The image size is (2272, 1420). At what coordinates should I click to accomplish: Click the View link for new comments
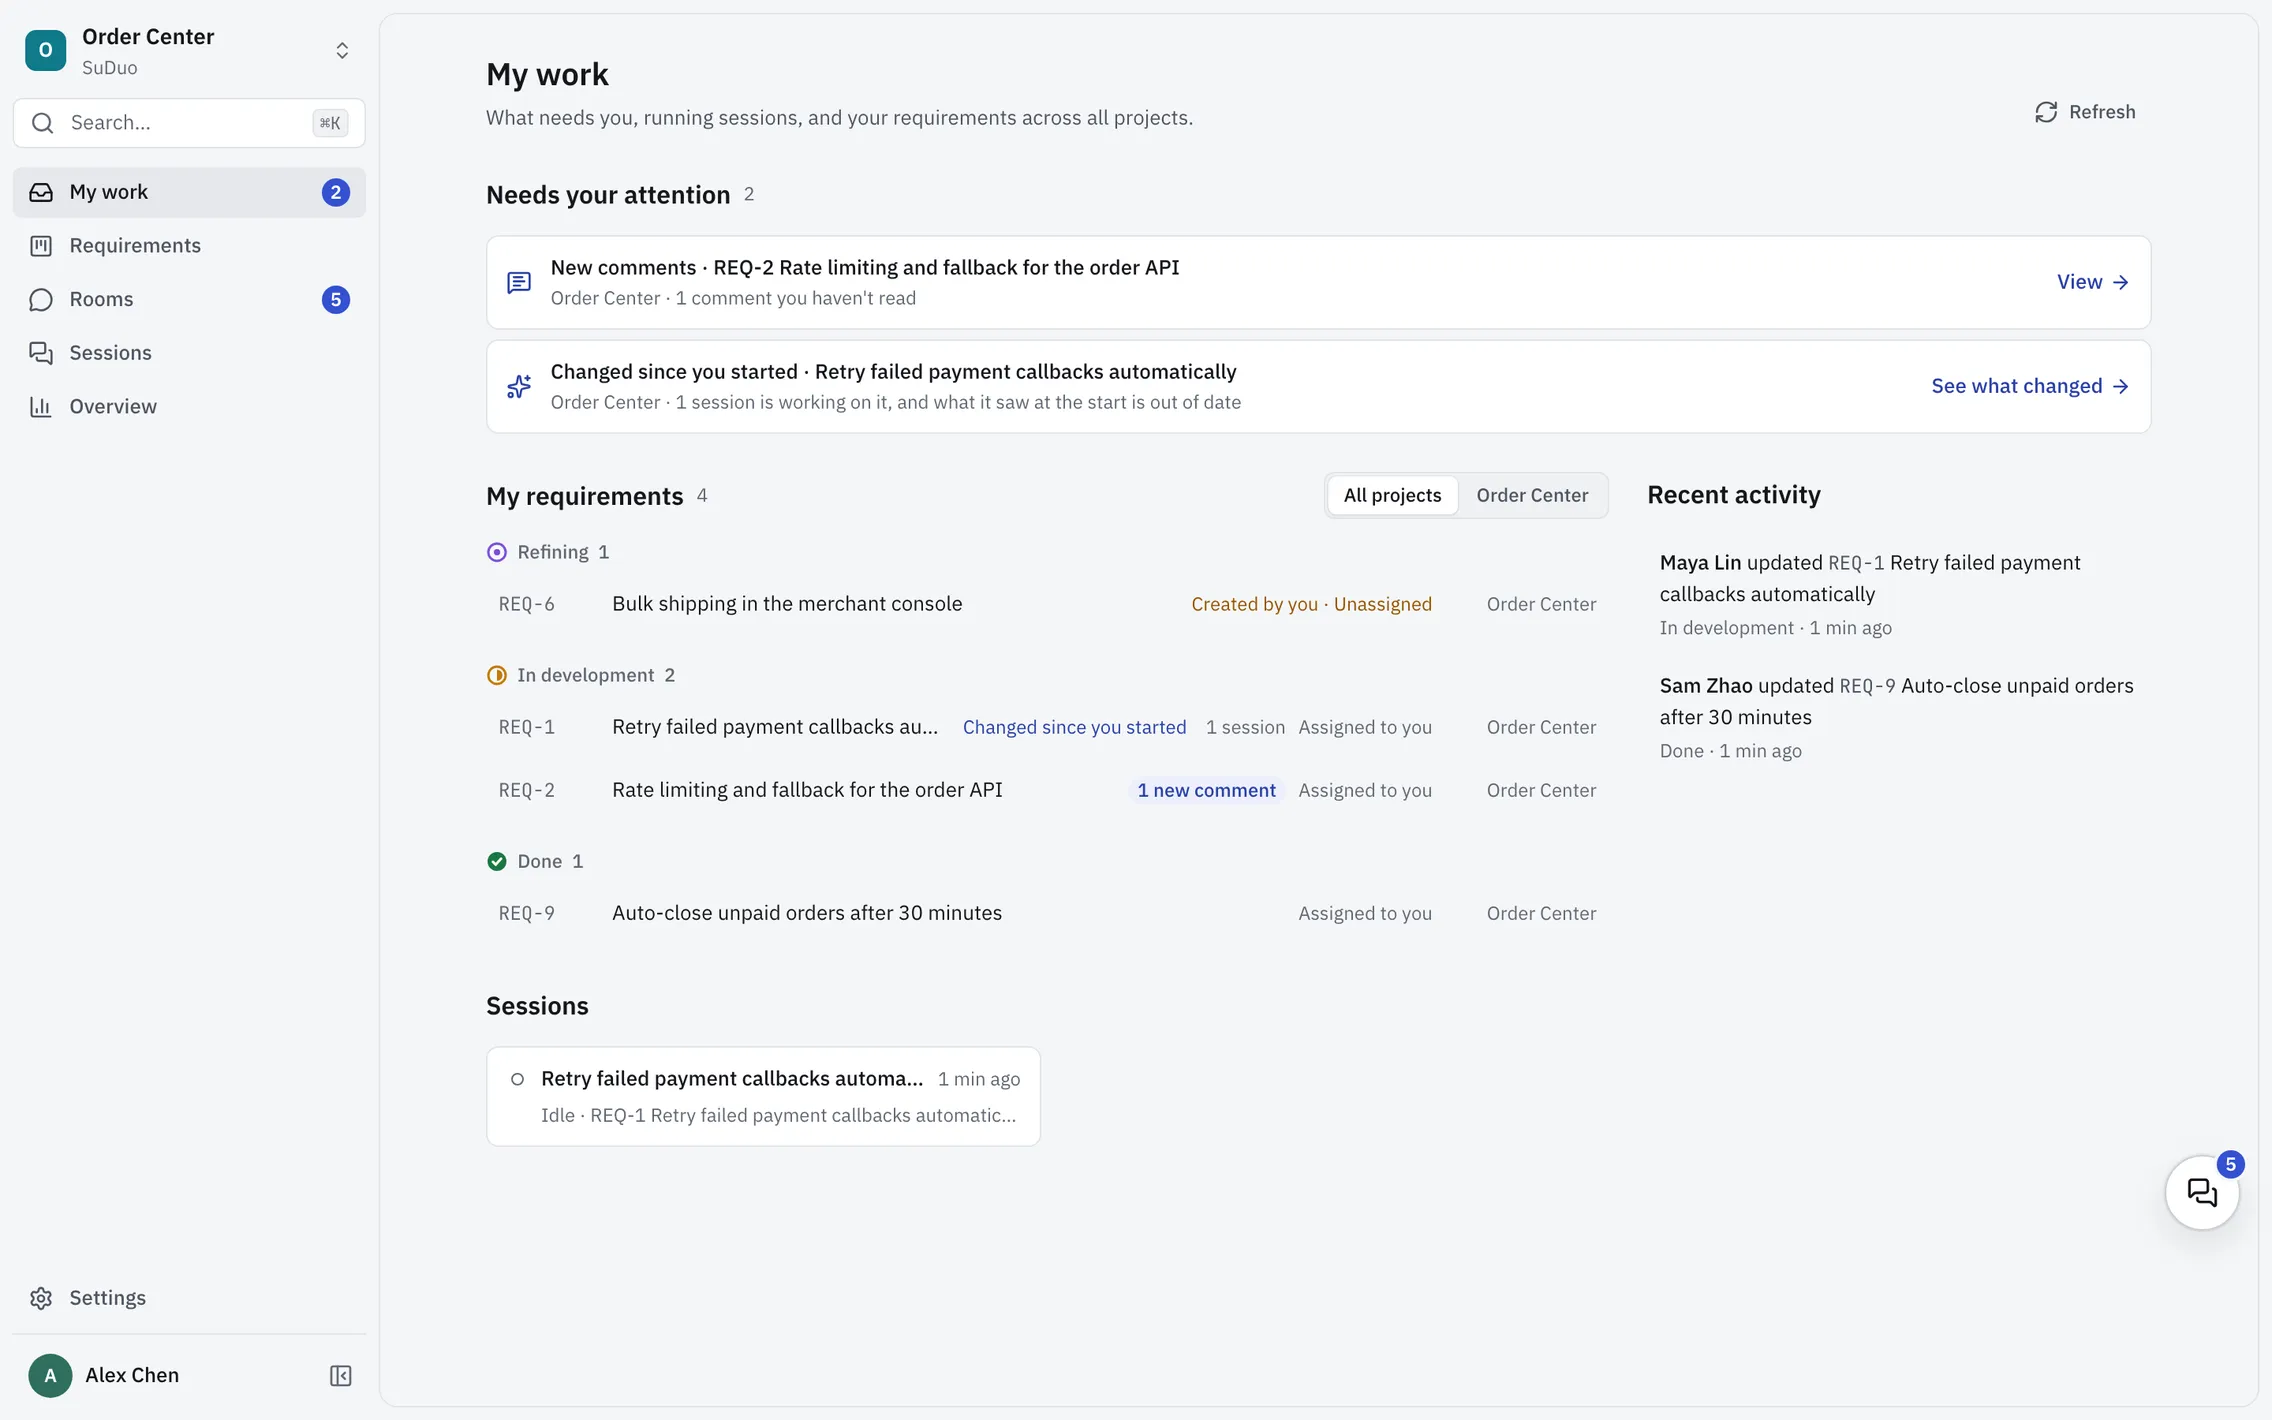pyautogui.click(x=2092, y=282)
